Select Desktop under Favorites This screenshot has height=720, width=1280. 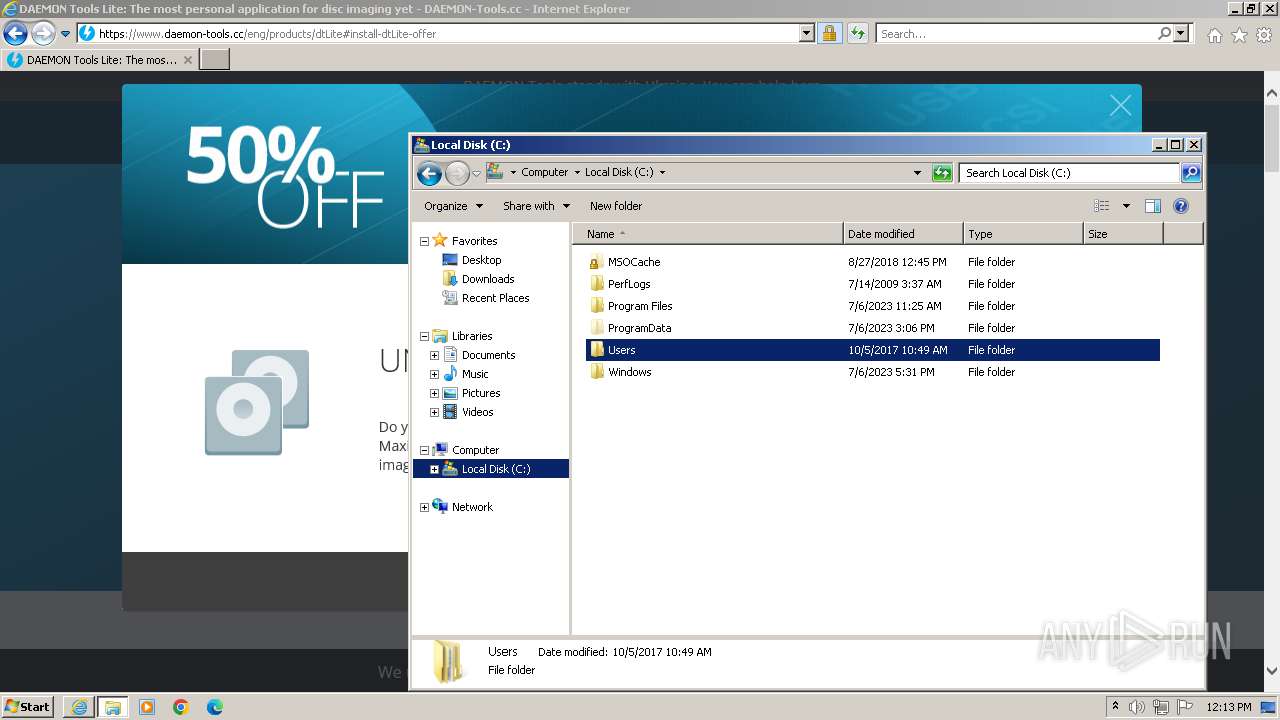481,260
